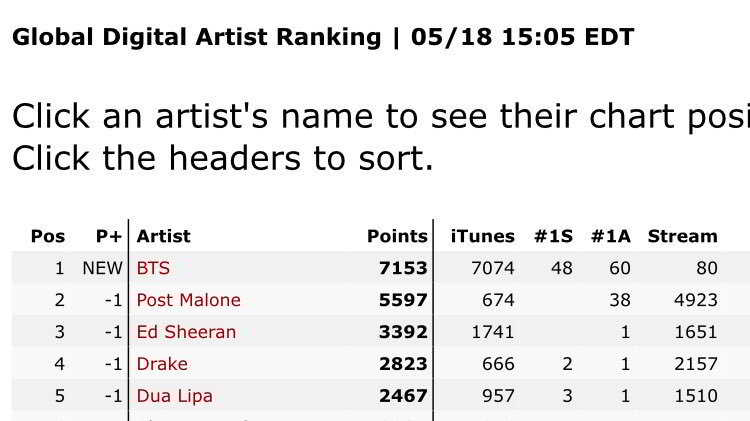Click the #1S column header
Image resolution: width=750 pixels, height=421 pixels.
(x=554, y=237)
